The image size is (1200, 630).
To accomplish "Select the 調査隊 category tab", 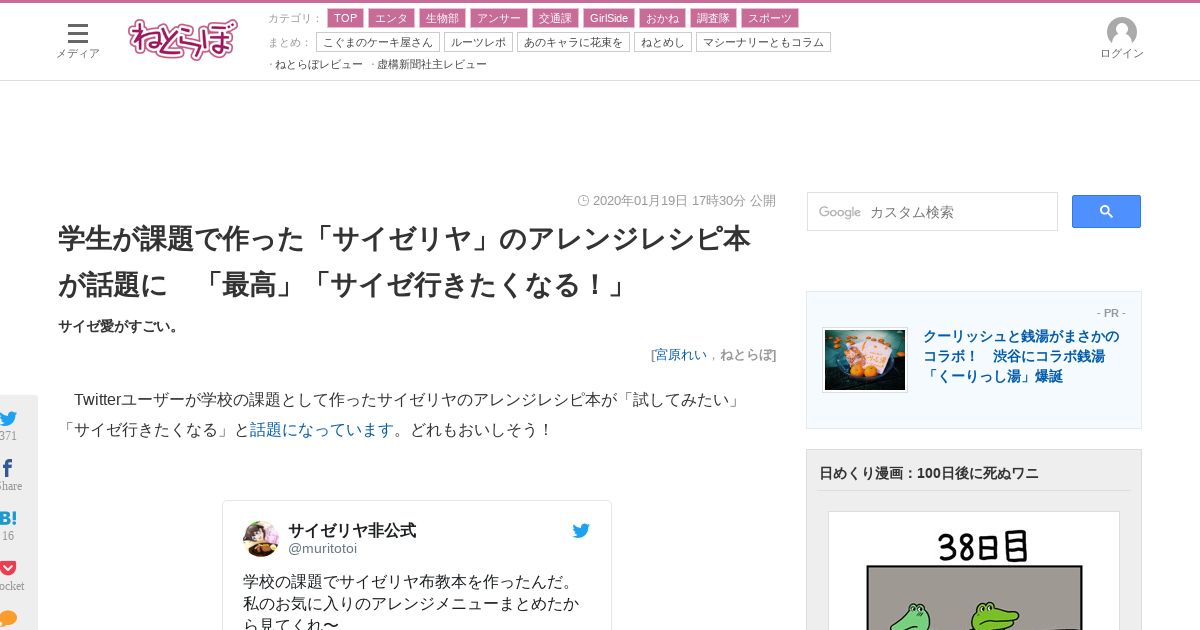I will pos(713,18).
